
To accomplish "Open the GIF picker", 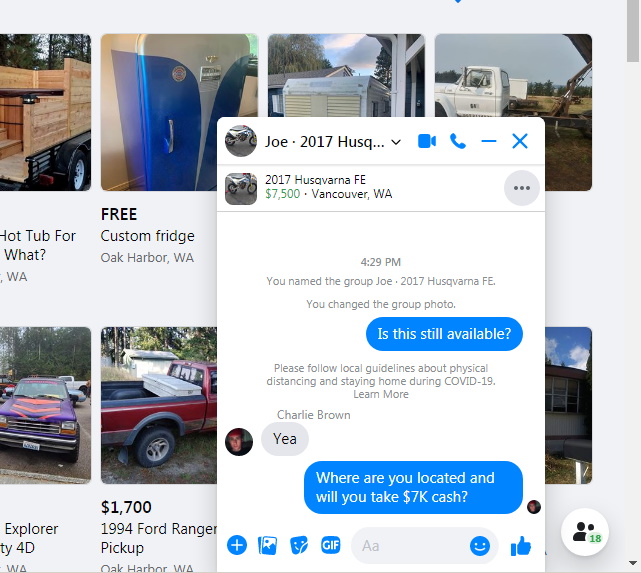I will click(x=330, y=545).
